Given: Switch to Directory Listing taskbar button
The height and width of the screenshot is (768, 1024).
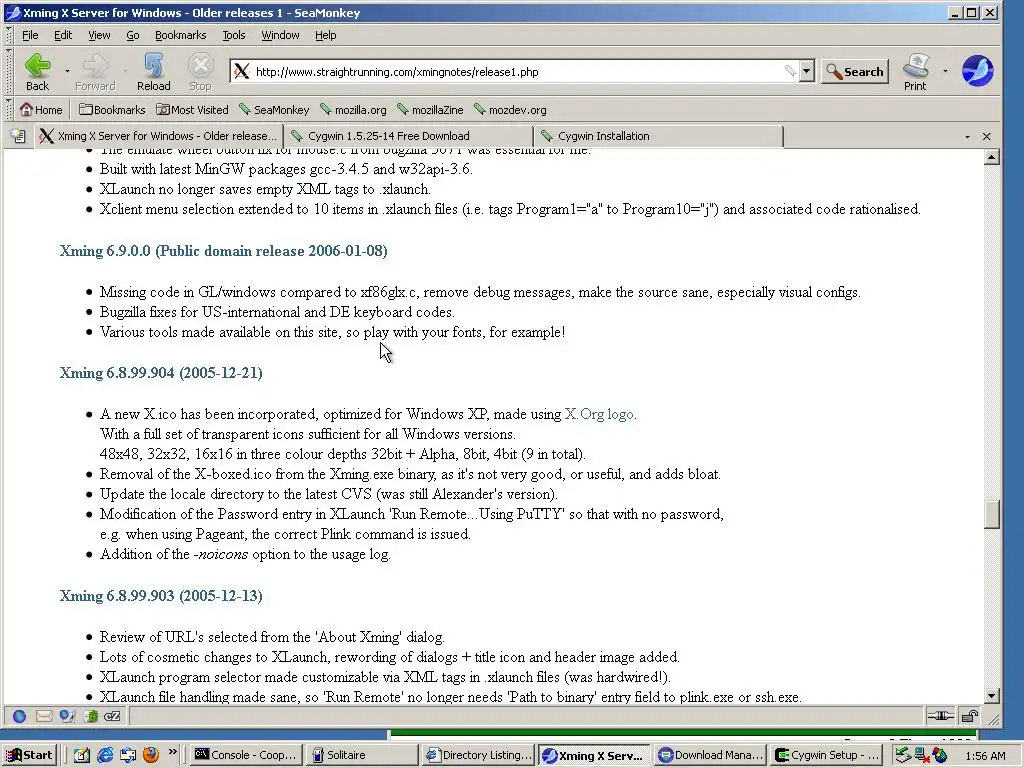Looking at the screenshot, I should coord(479,755).
